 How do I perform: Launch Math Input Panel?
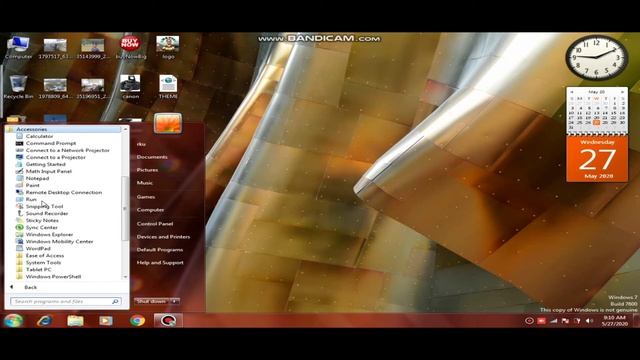click(x=49, y=171)
